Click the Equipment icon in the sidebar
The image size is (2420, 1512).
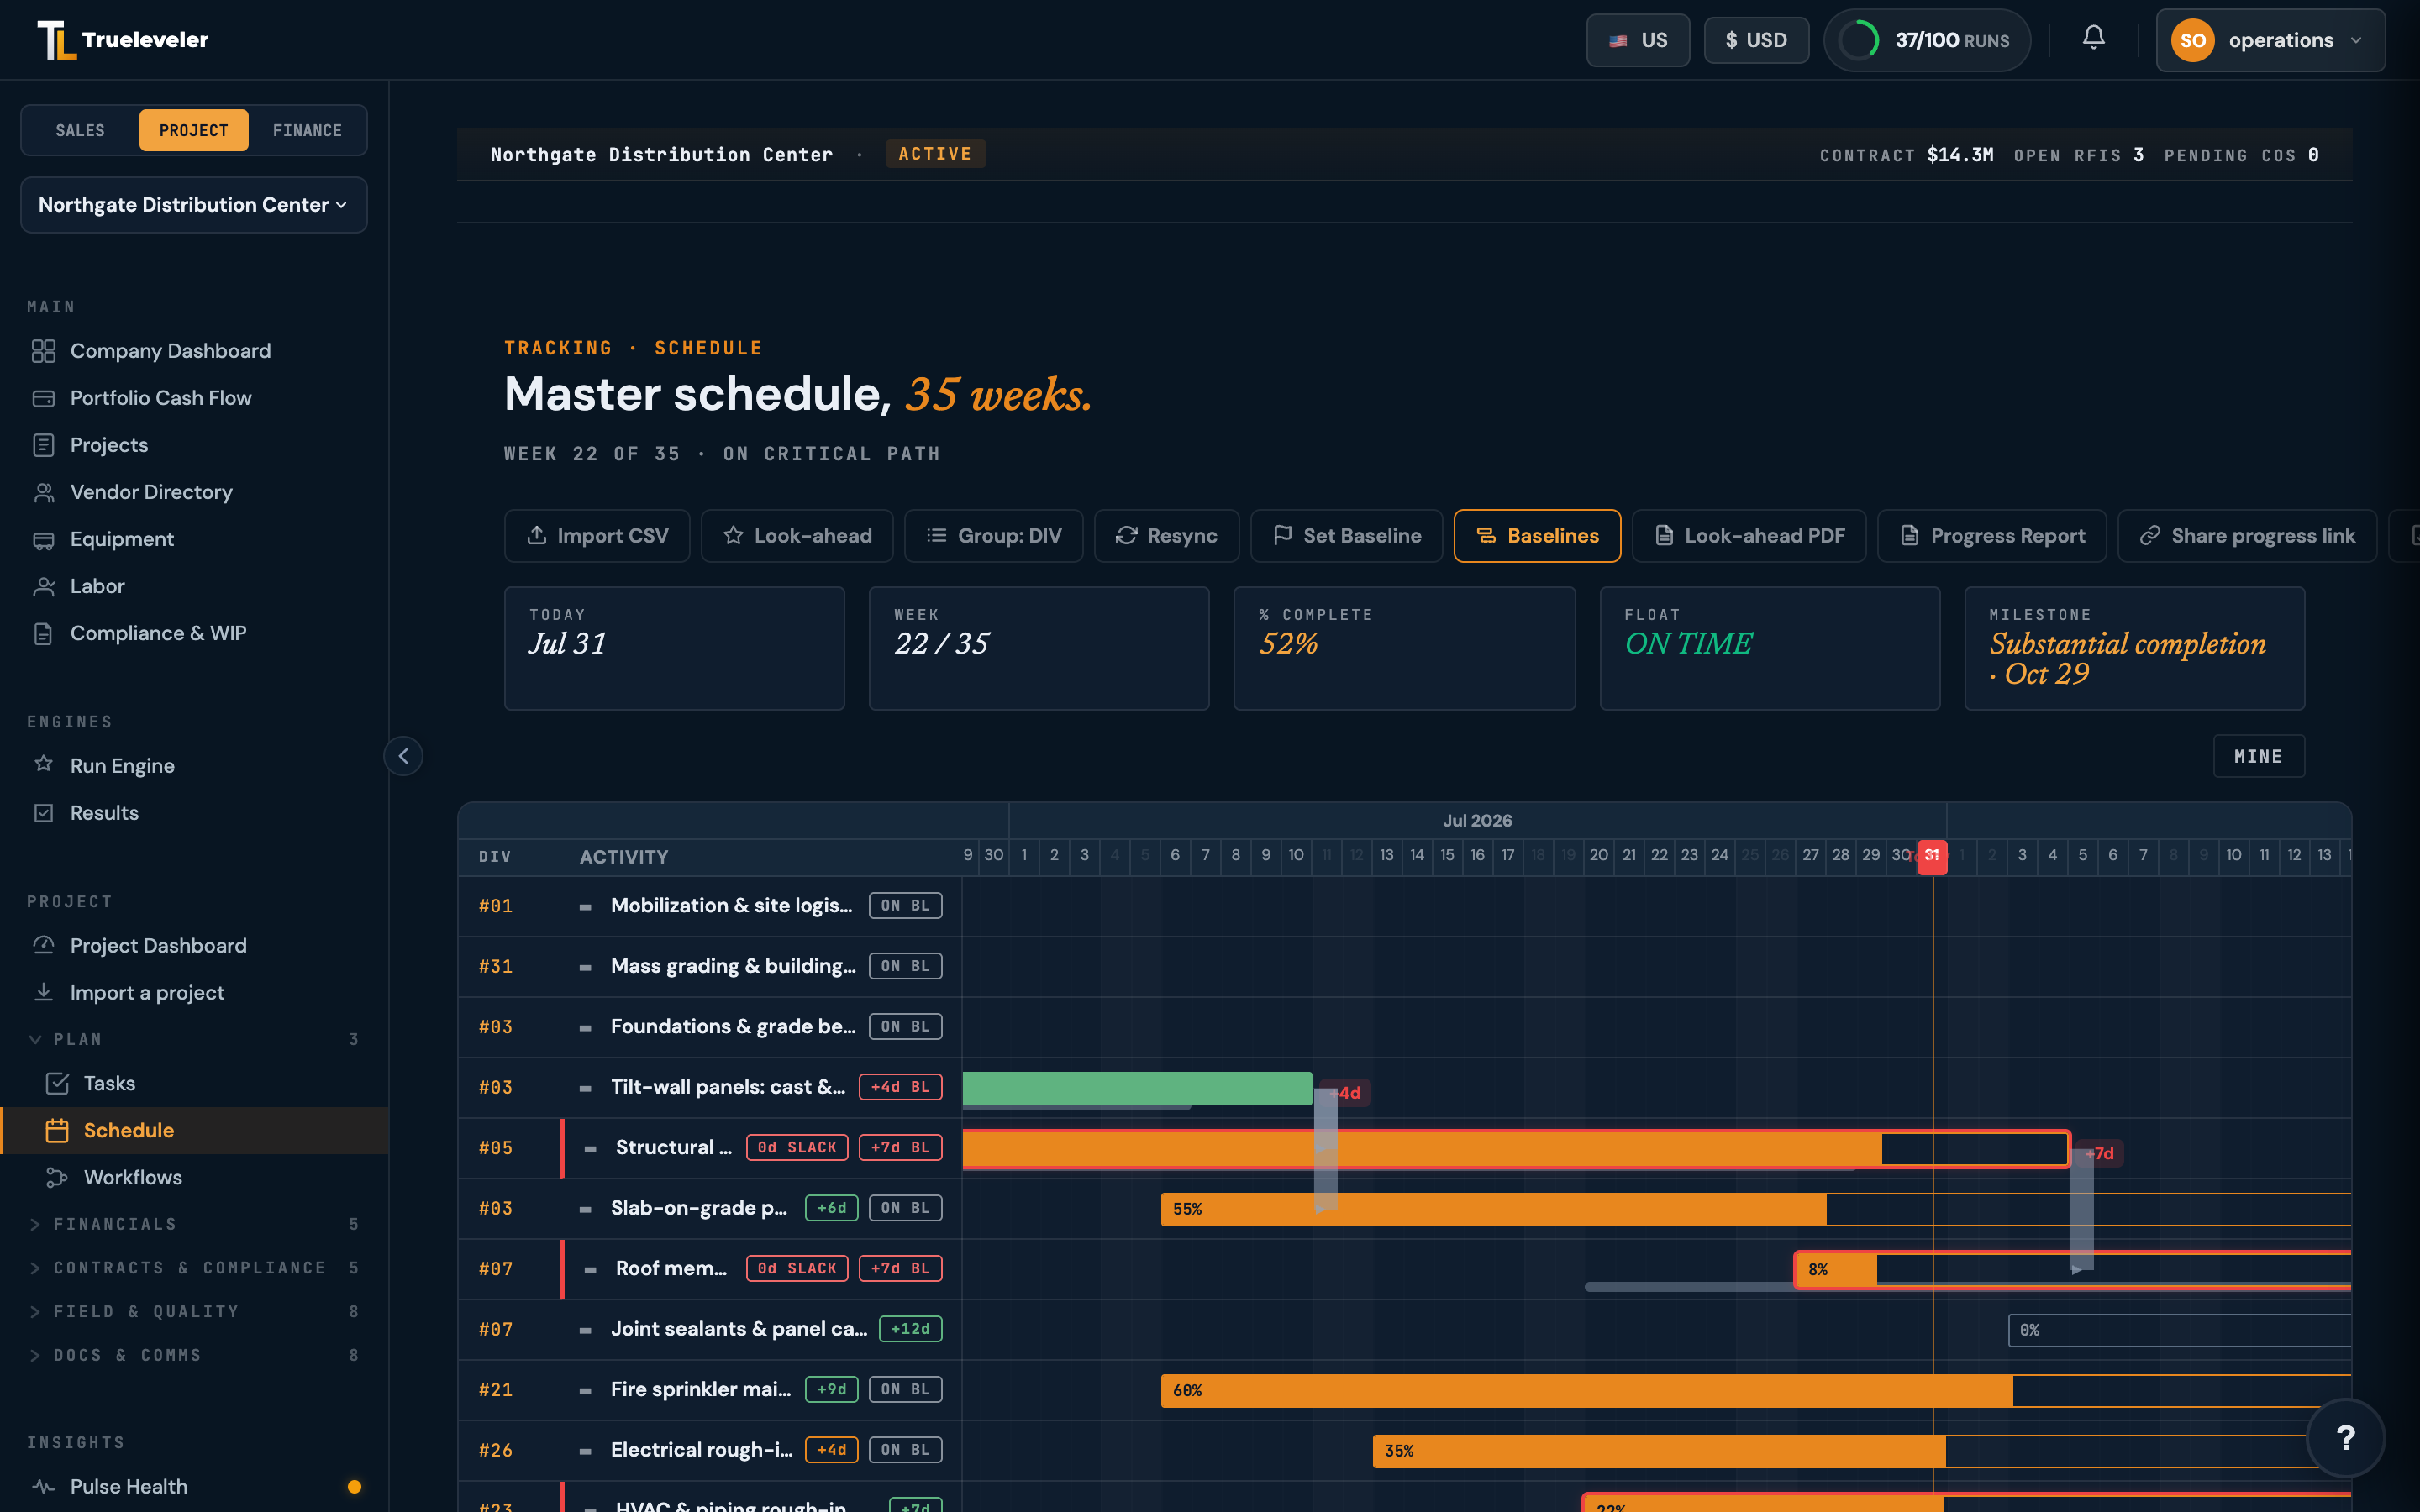(43, 540)
